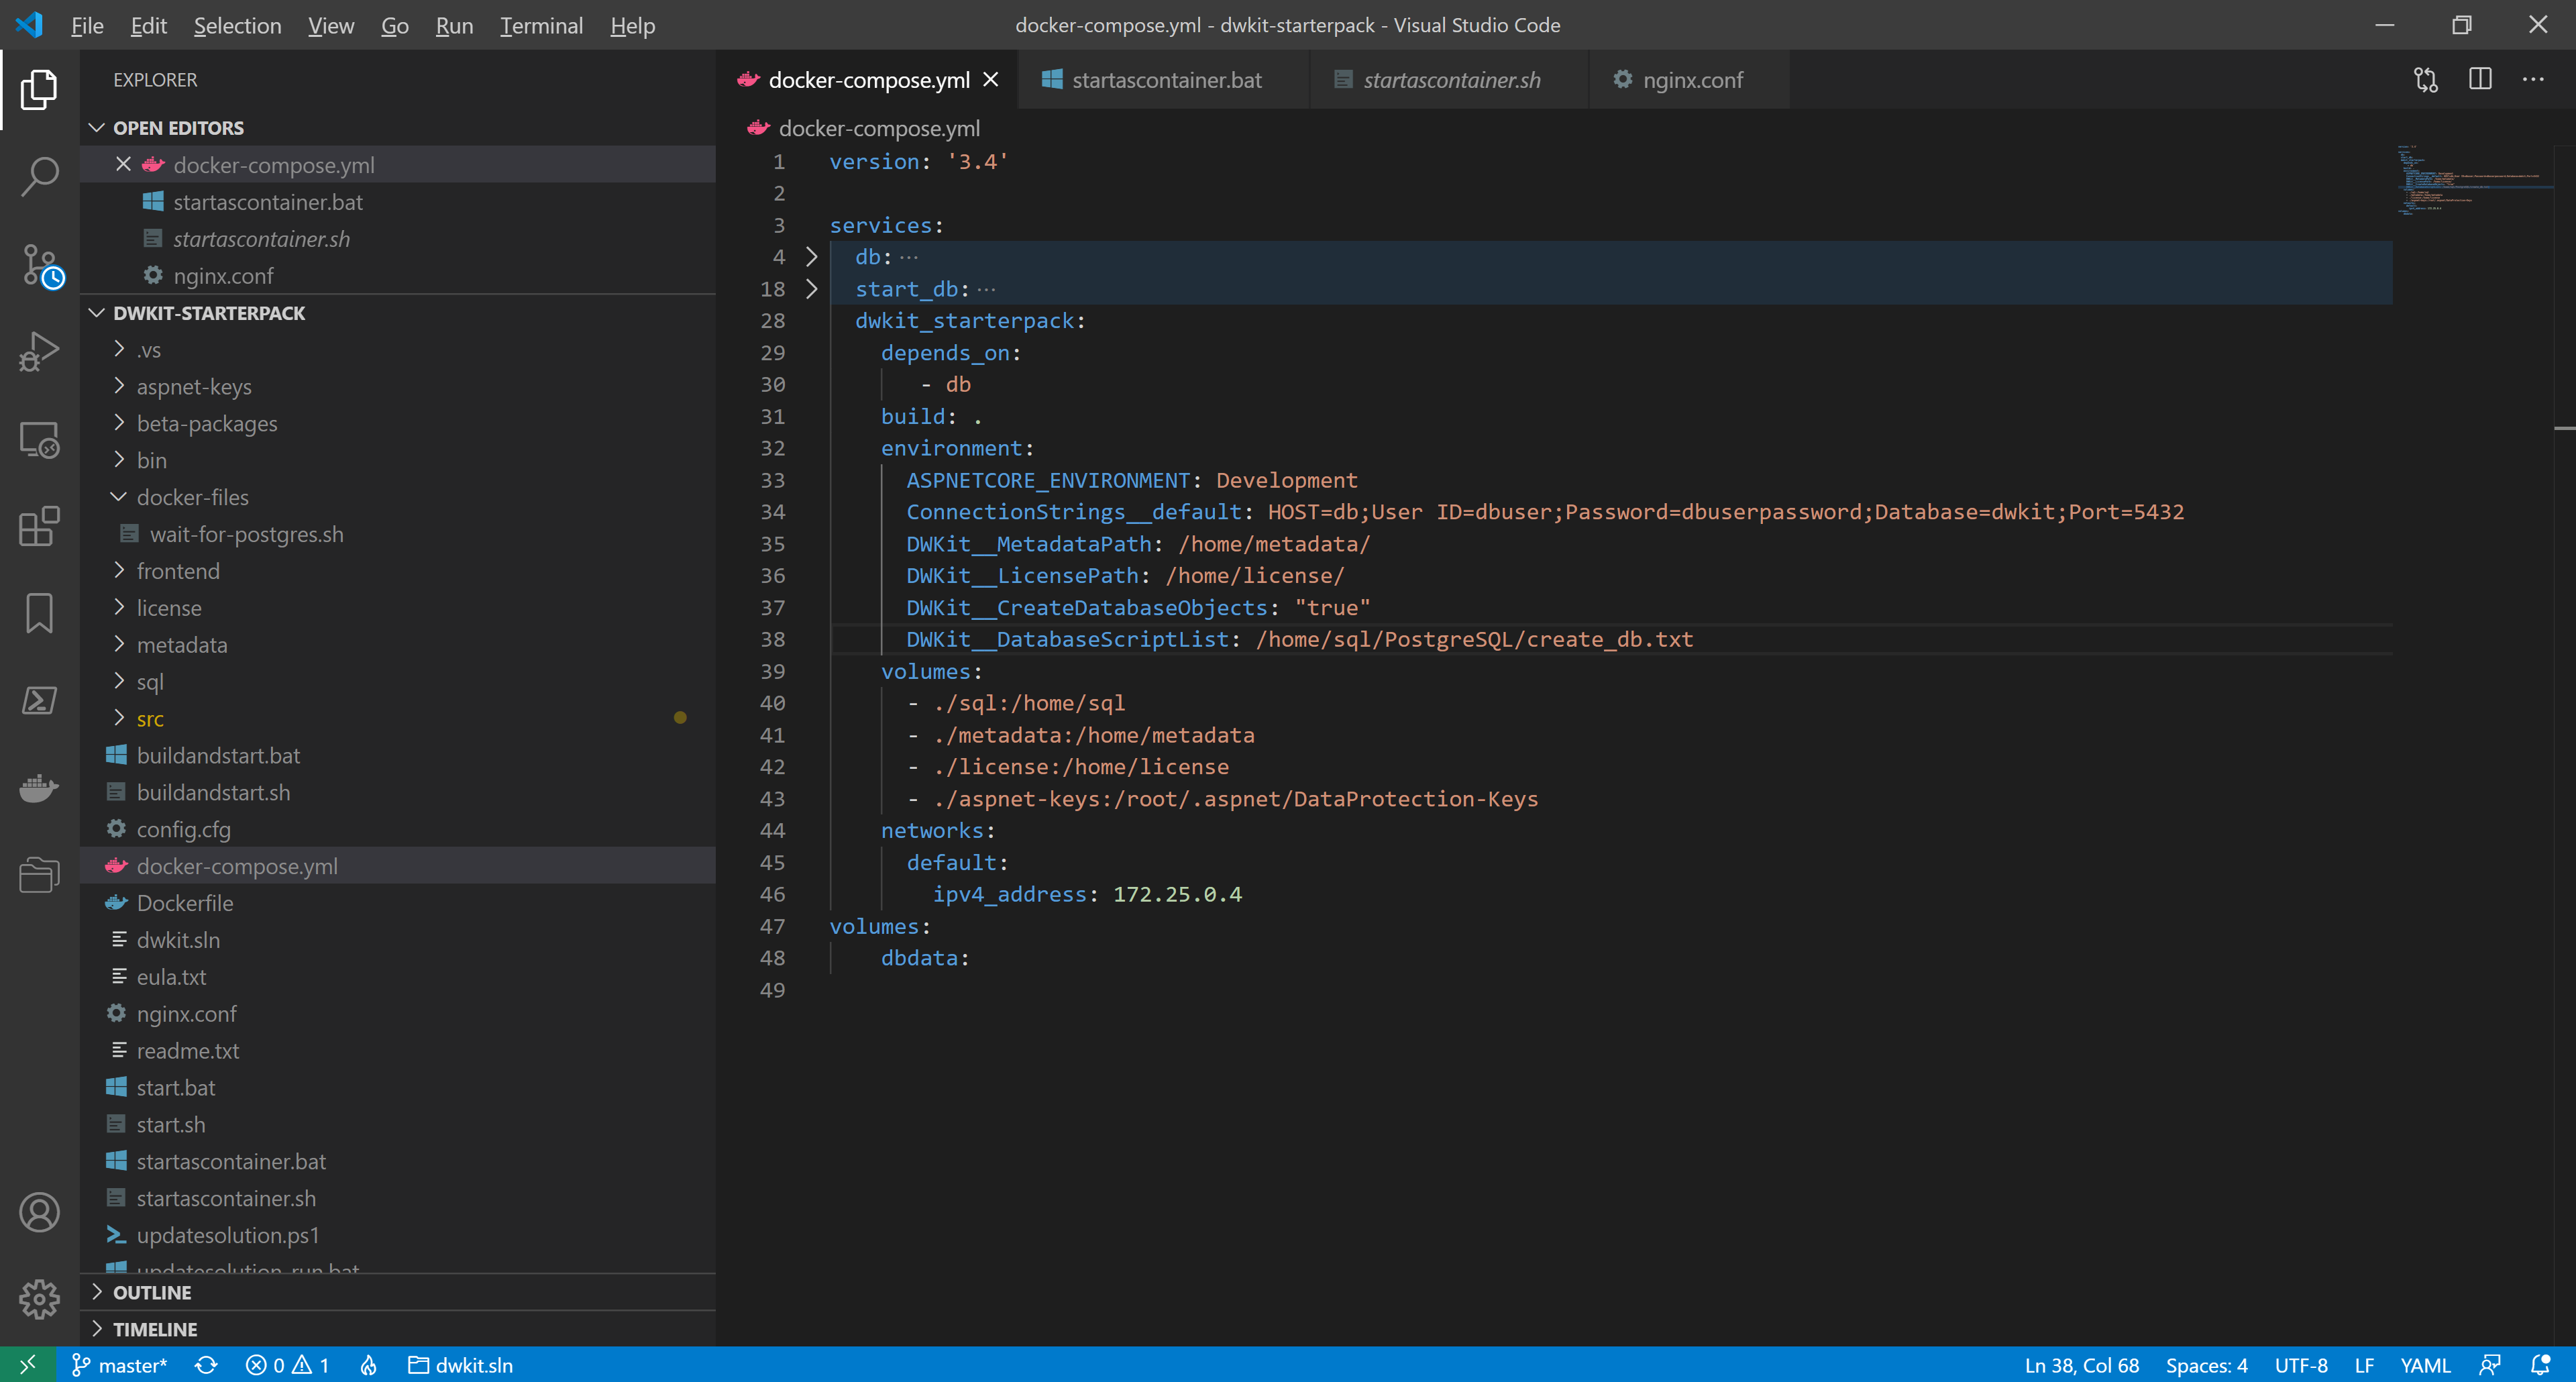Collapse the DWKIT-STARTERPACK folder section

(x=97, y=313)
